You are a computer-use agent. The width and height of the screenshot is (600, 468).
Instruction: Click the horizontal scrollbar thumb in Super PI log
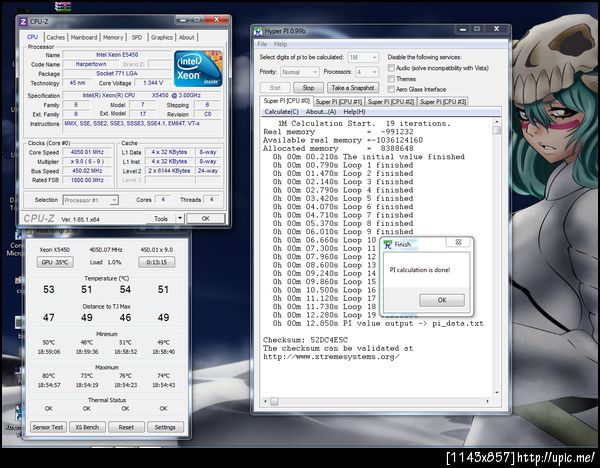274,401
